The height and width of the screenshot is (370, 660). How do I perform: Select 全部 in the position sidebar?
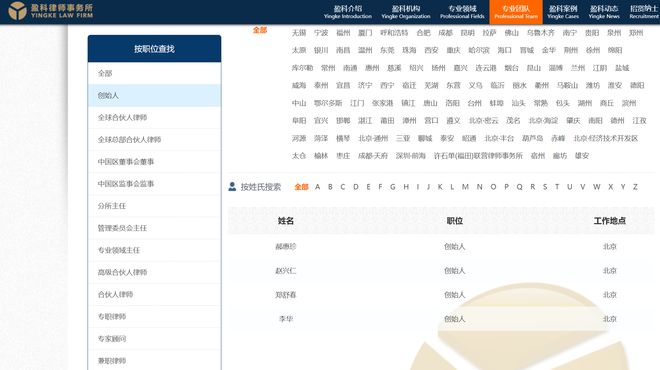click(x=154, y=73)
